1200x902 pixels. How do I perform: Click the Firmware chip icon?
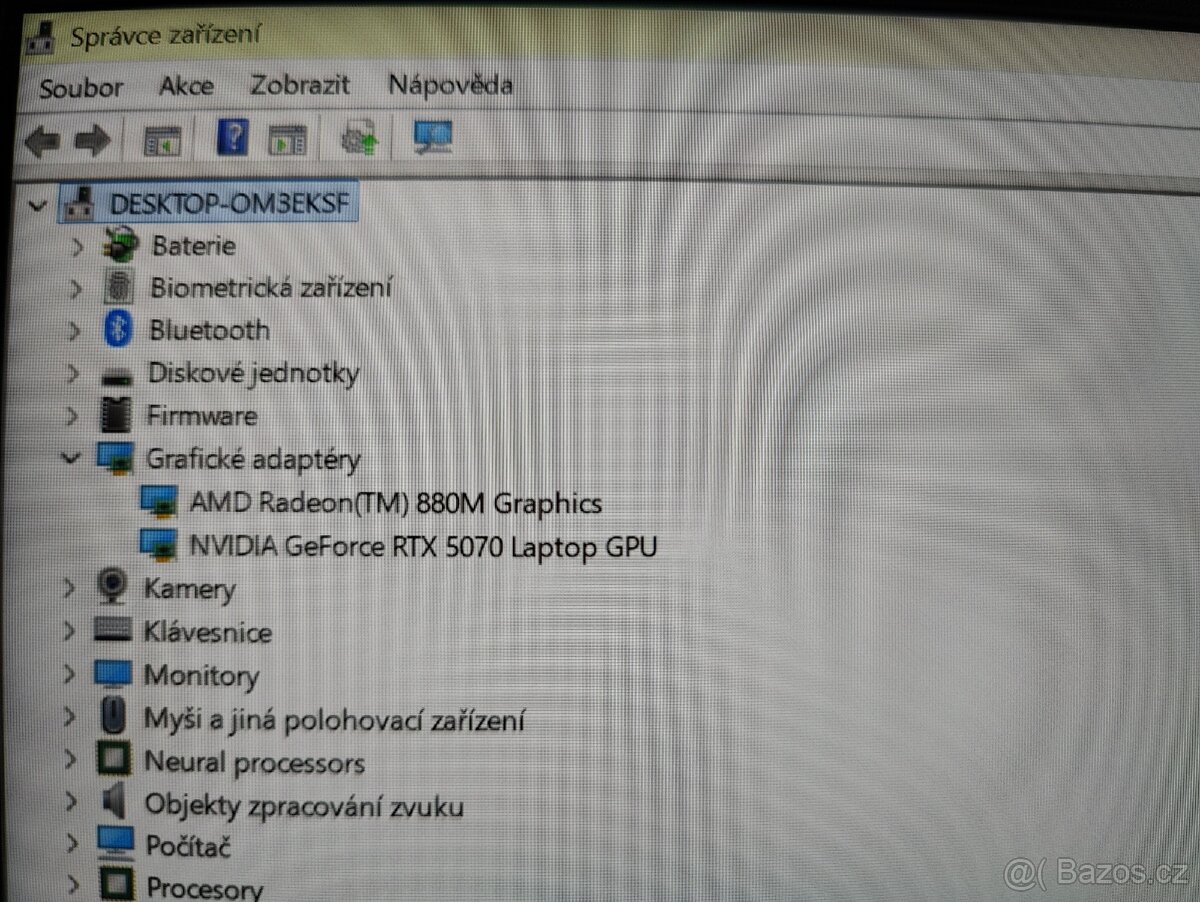tap(117, 415)
